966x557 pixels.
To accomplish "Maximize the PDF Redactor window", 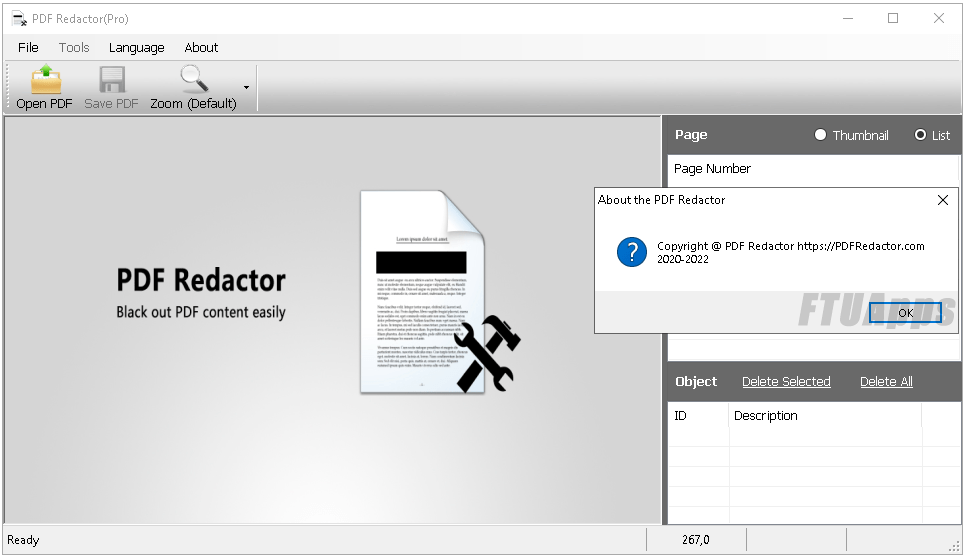I will [893, 18].
